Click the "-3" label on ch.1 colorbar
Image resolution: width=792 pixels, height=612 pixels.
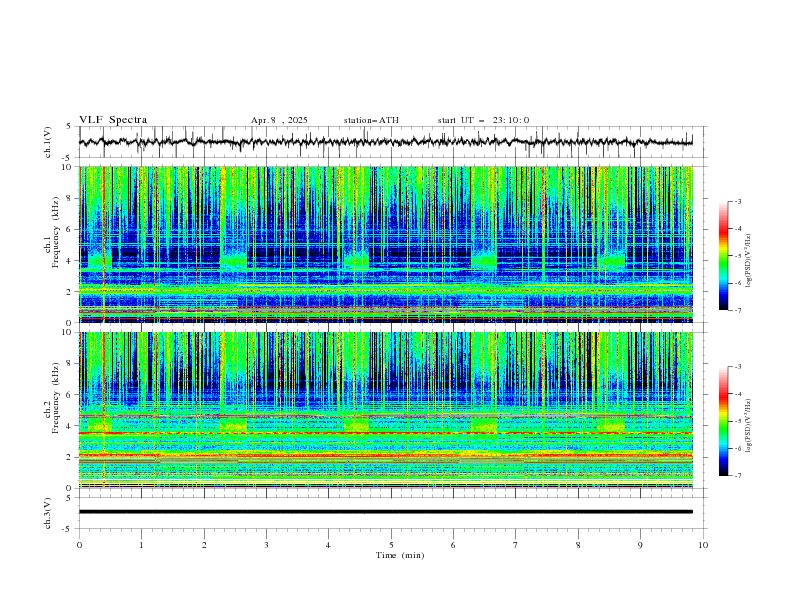[737, 201]
